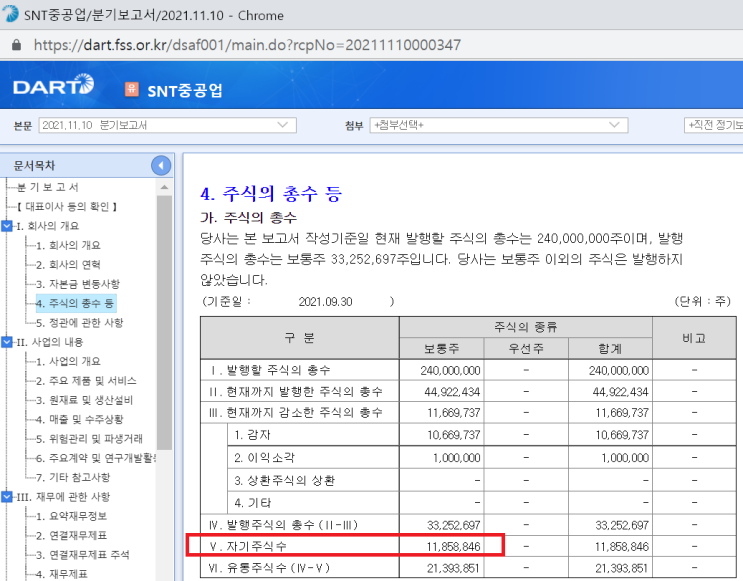The height and width of the screenshot is (581, 743).
Task: Click the padlock icon in the address bar
Action: point(16,45)
